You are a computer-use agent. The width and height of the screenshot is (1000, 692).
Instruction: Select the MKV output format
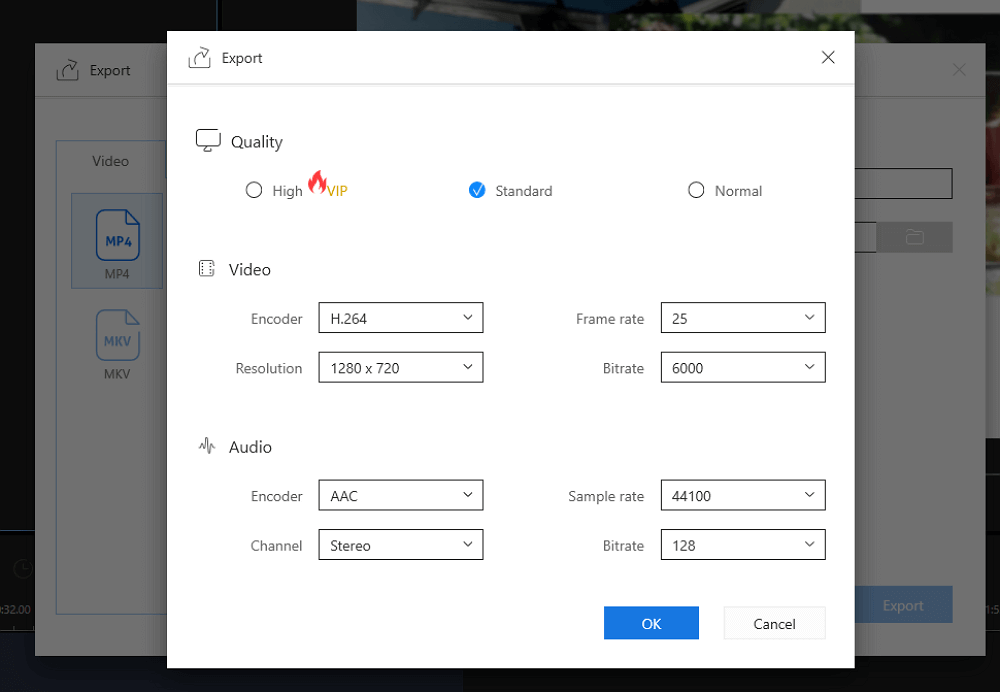(x=117, y=341)
